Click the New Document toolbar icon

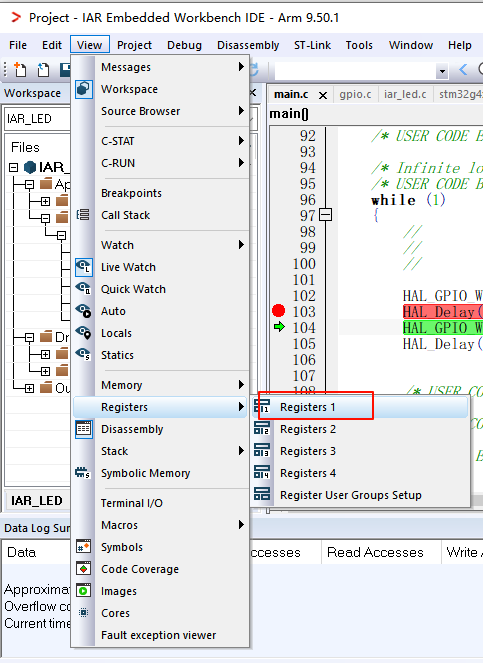coord(19,69)
